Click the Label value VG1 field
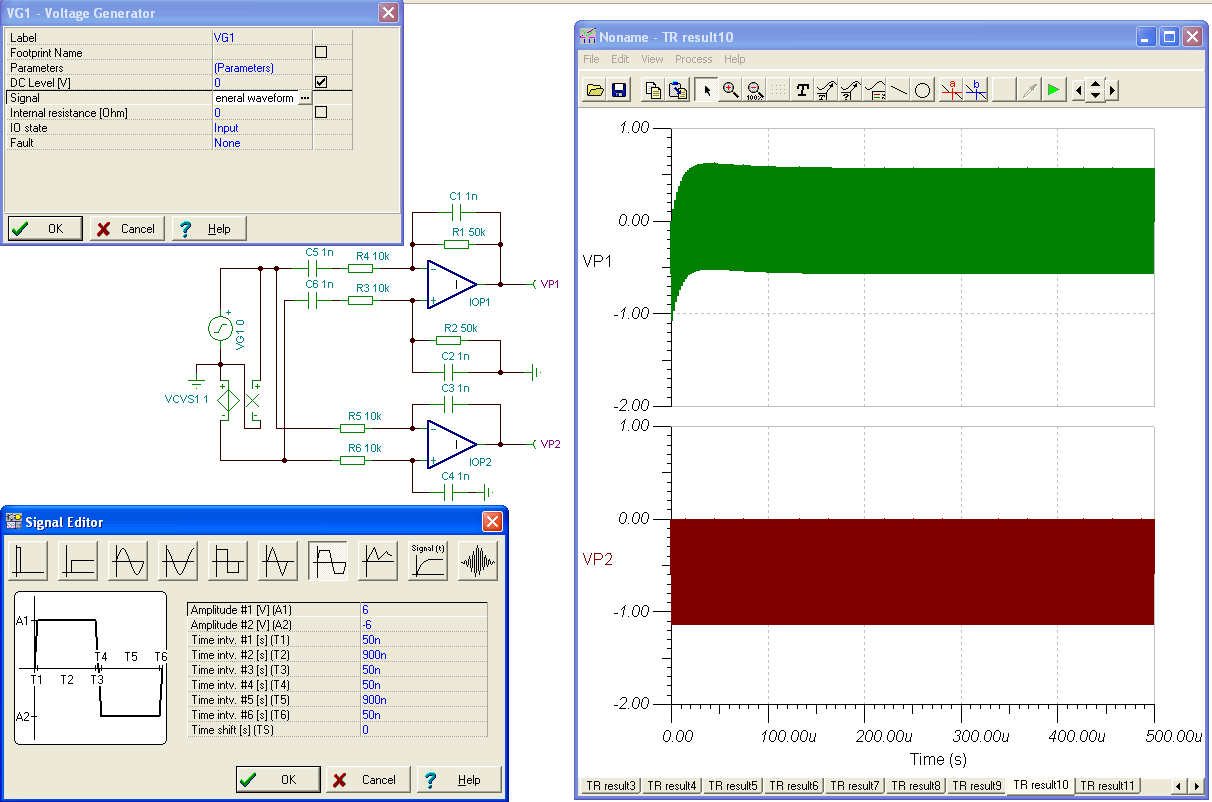 (262, 37)
